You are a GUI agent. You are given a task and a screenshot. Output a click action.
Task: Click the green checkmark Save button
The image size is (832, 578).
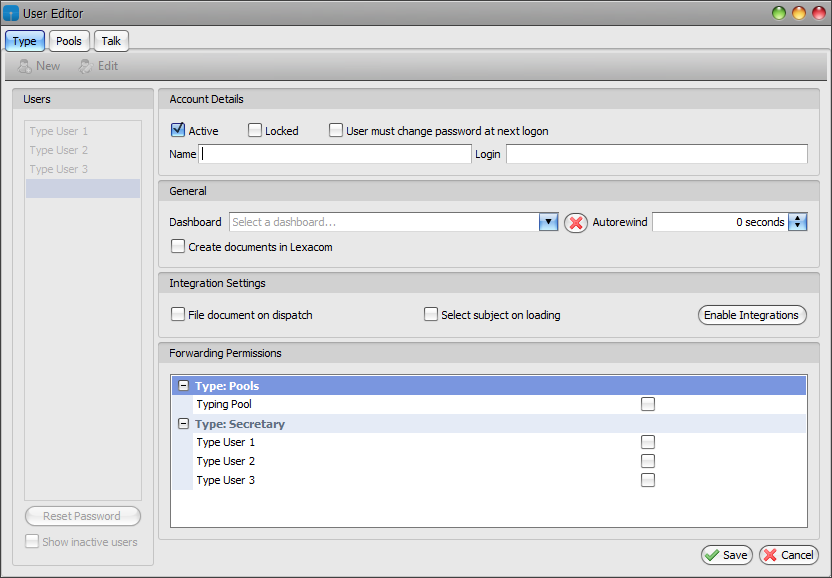[727, 555]
